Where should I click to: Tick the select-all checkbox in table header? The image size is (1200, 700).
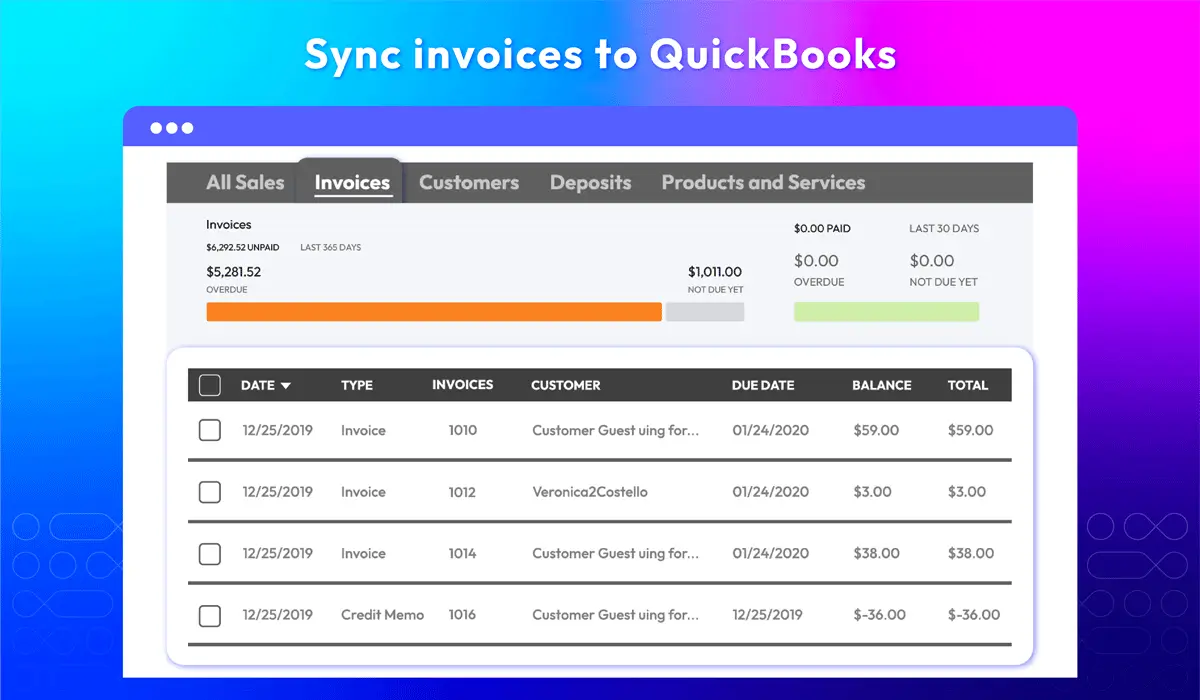coord(210,385)
